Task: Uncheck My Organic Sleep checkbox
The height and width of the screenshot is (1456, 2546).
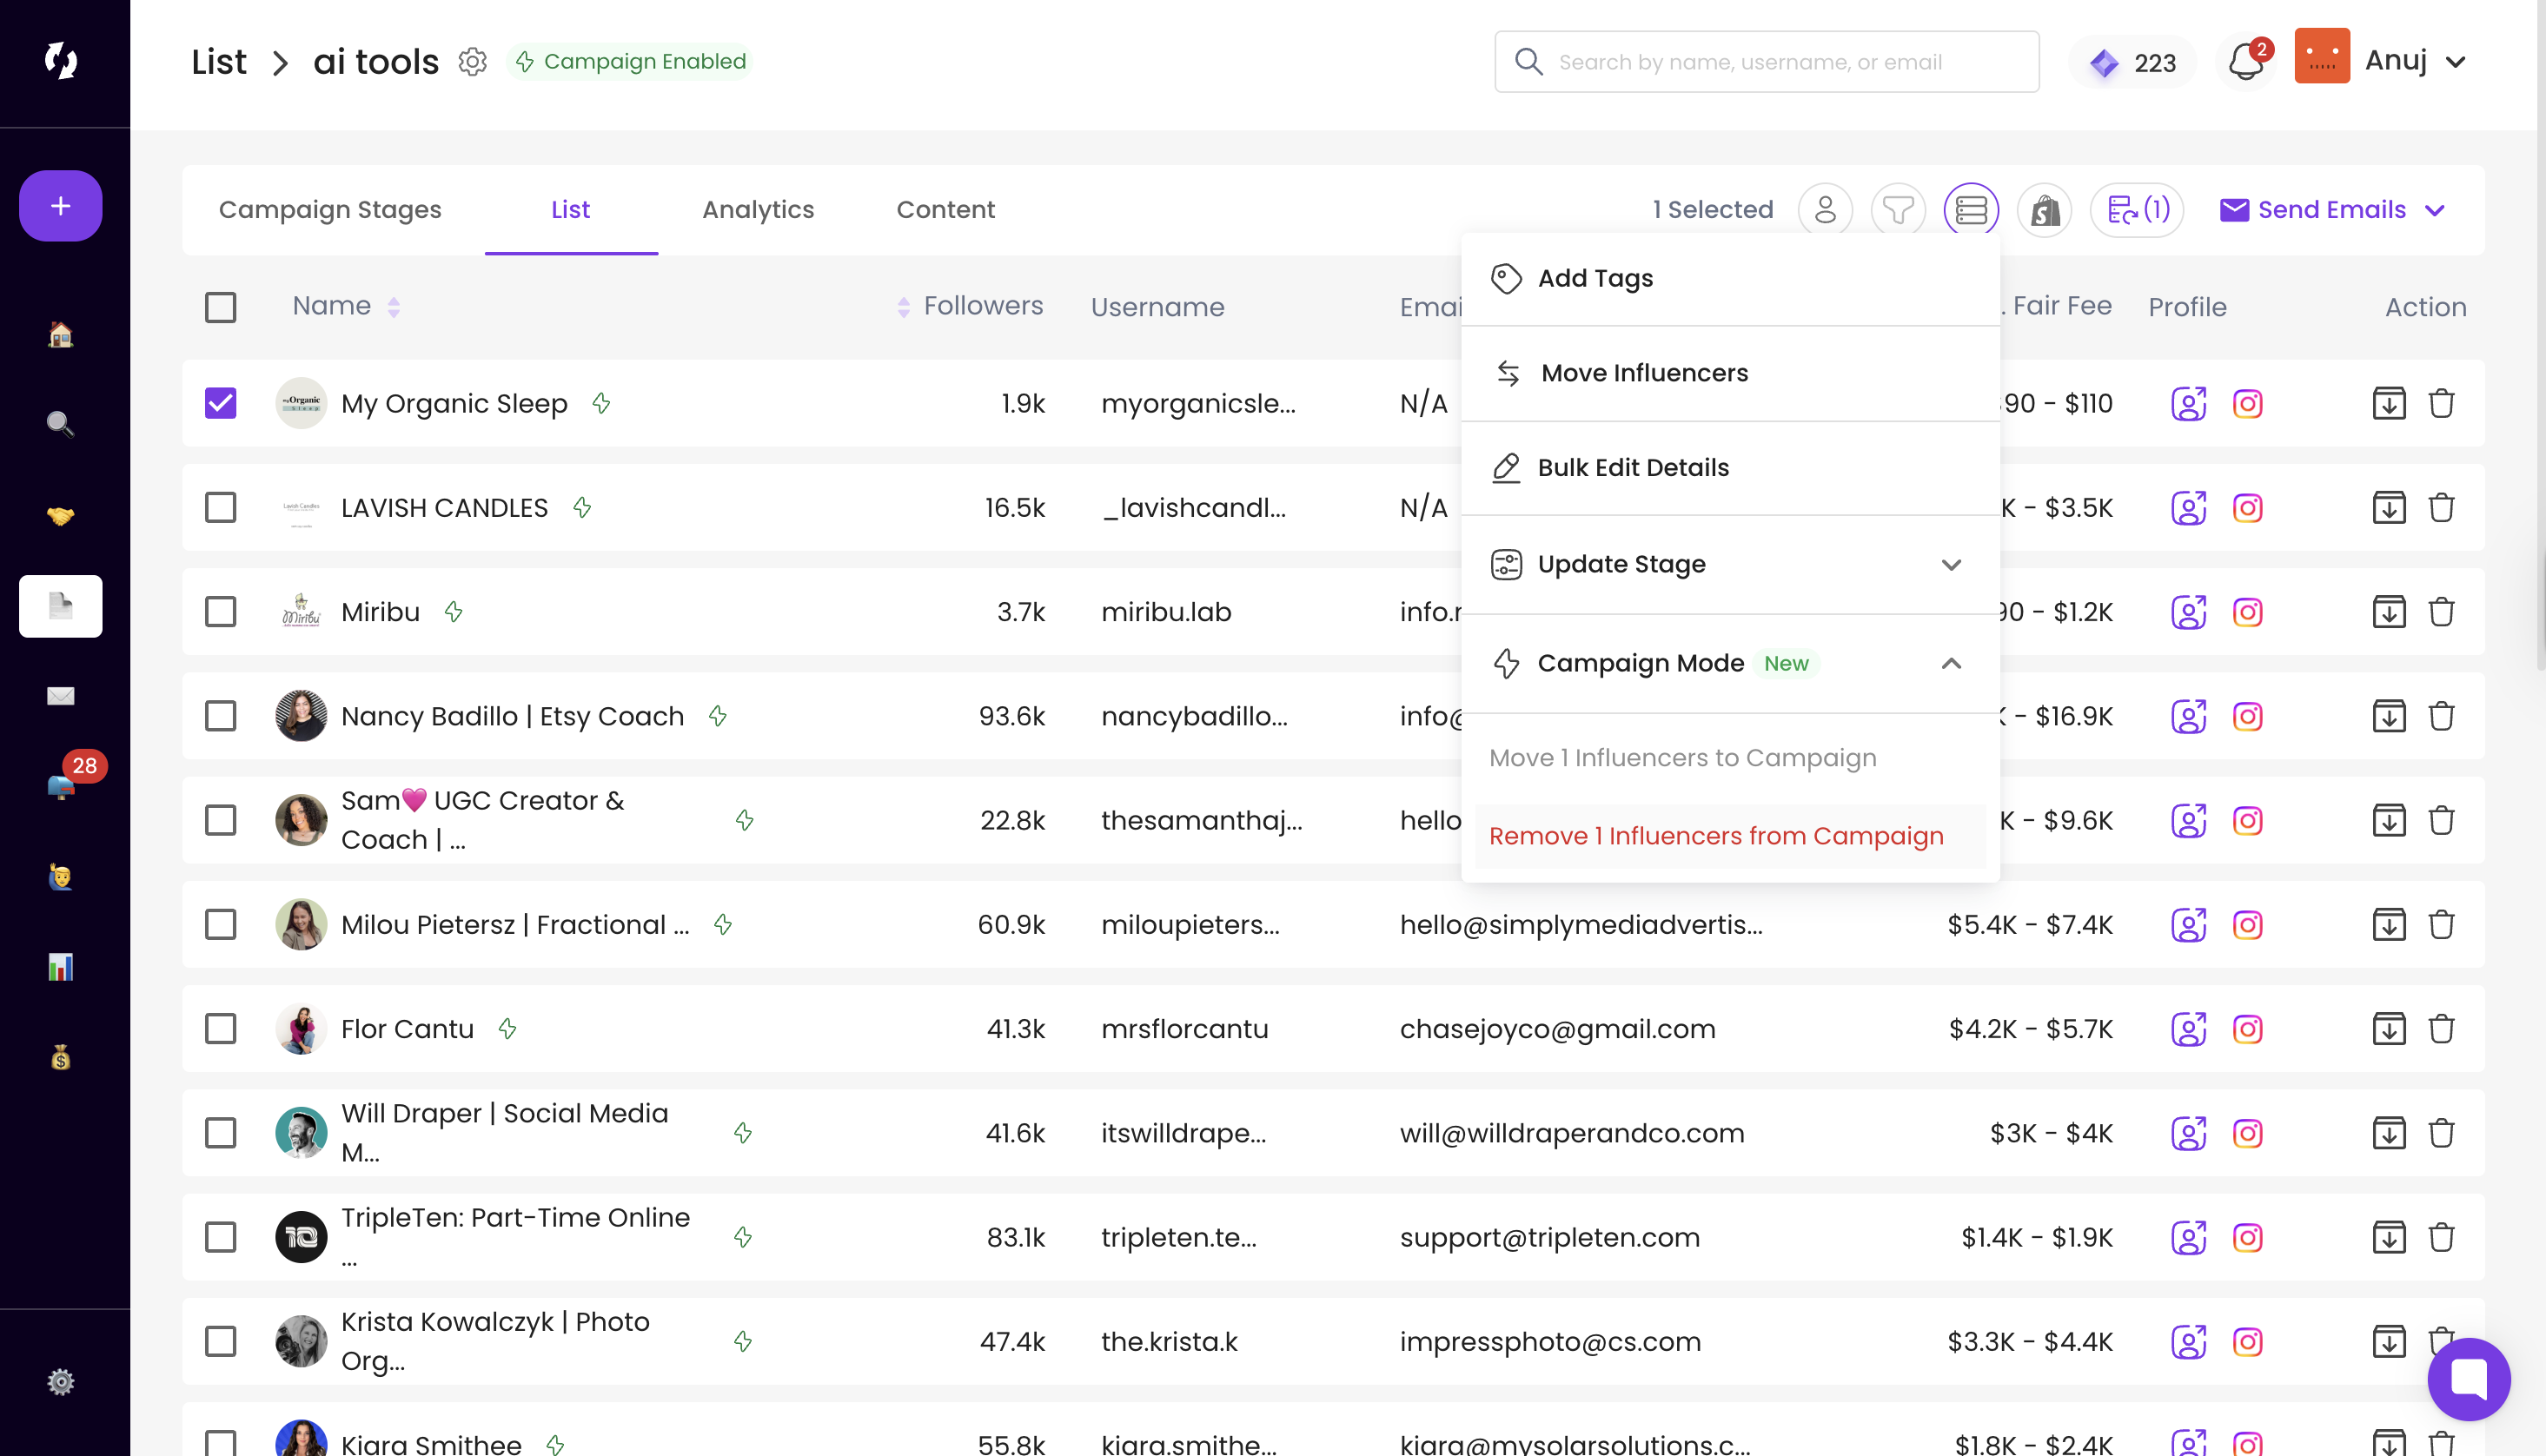Action: (x=220, y=404)
